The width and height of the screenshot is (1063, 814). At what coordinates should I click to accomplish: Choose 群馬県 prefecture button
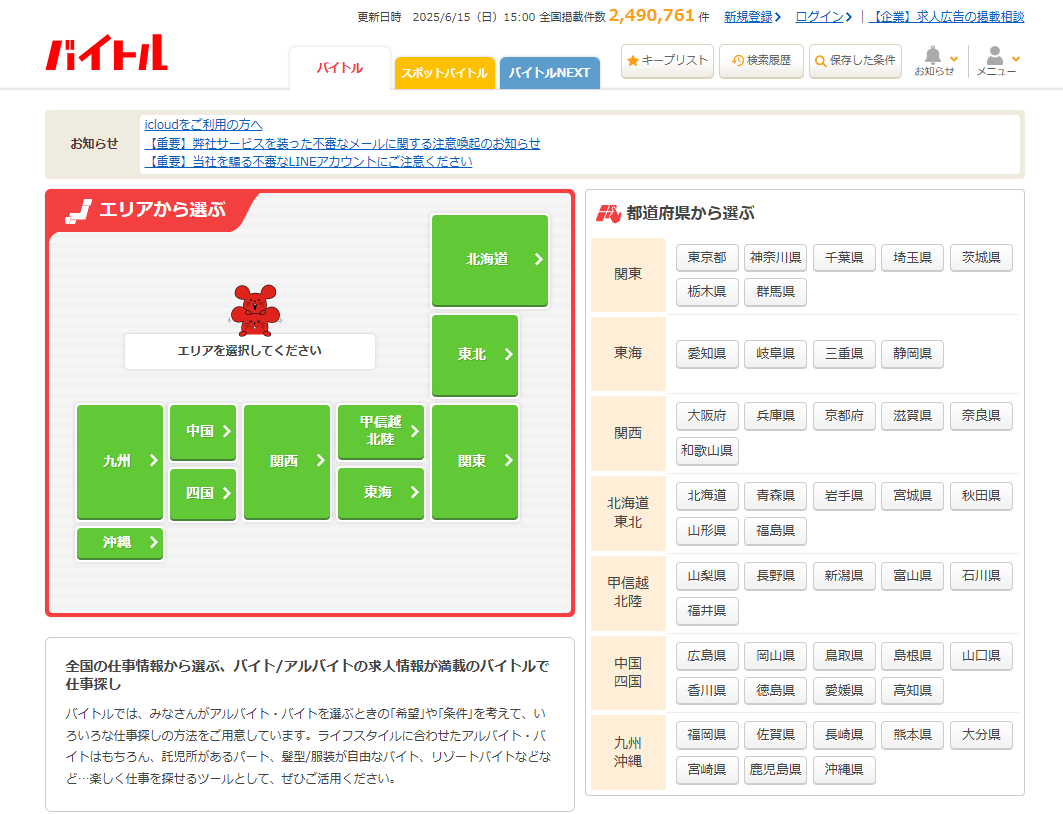[776, 292]
